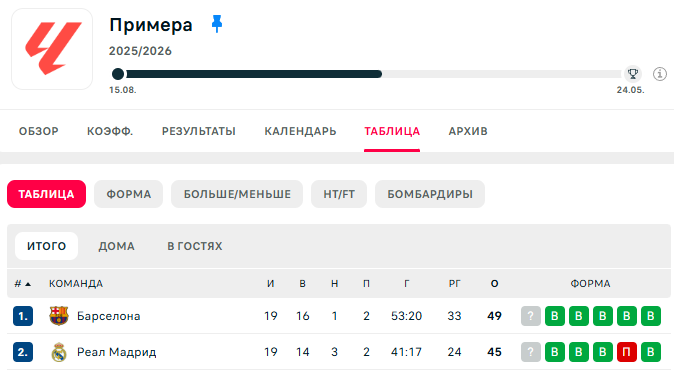Click the blue pin icon next to Примера
Viewport: 674px width, 373px height.
217,24
